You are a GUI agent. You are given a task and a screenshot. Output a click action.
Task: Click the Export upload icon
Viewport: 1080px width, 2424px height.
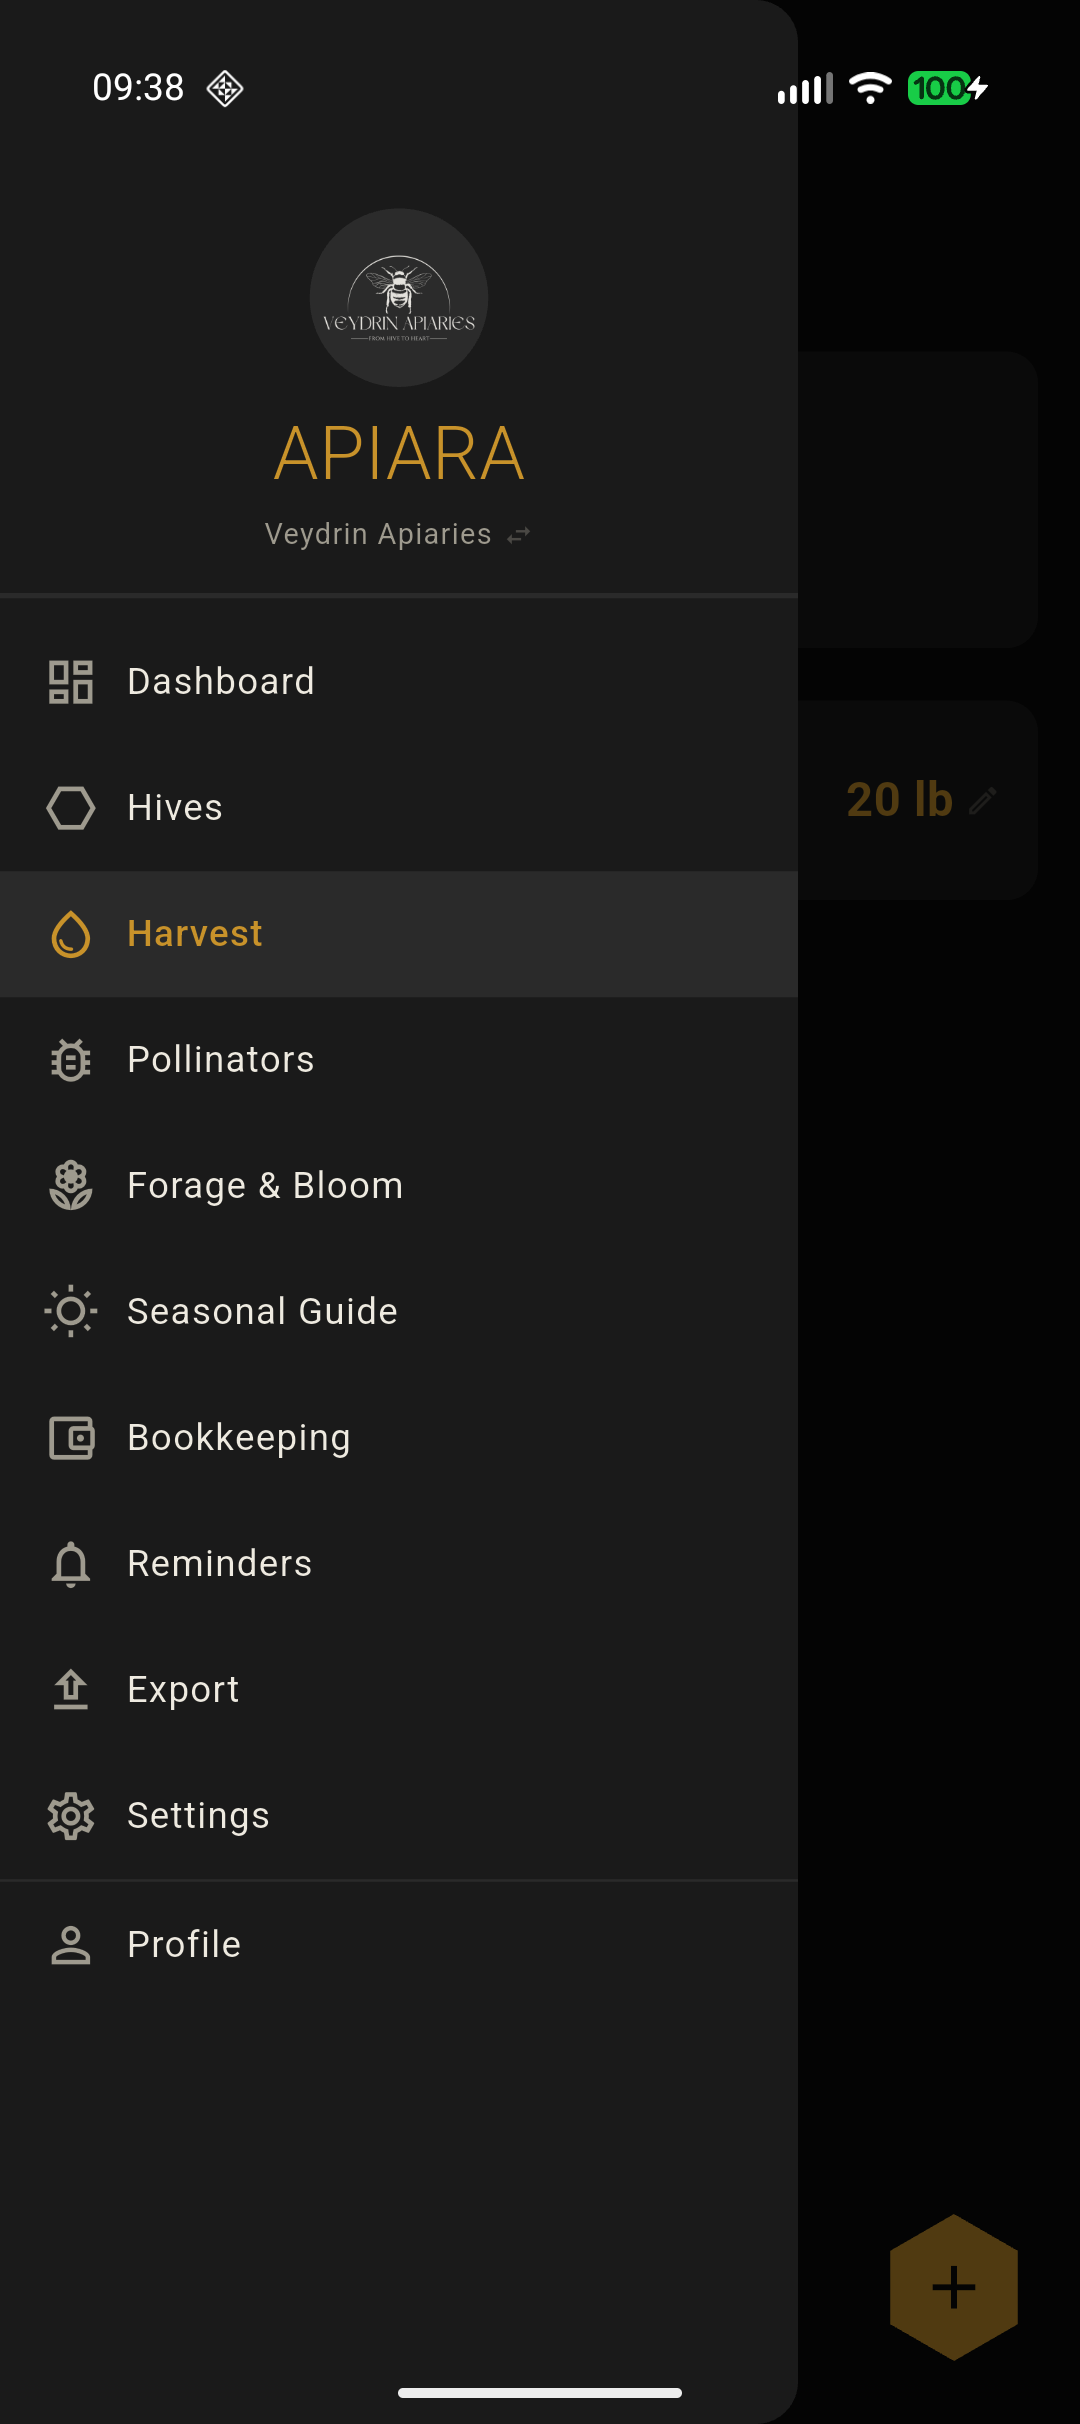pos(71,1690)
